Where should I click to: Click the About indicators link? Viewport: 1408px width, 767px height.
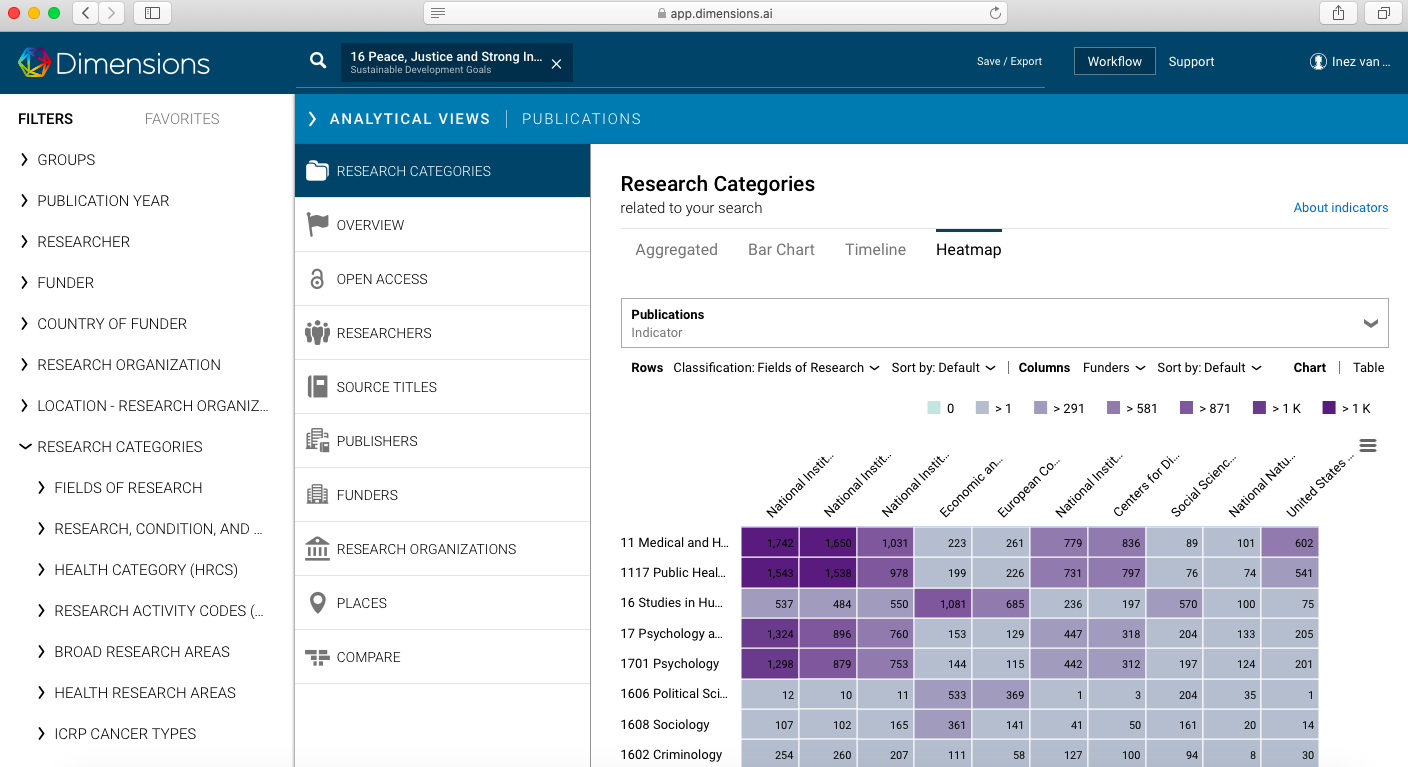(x=1341, y=207)
